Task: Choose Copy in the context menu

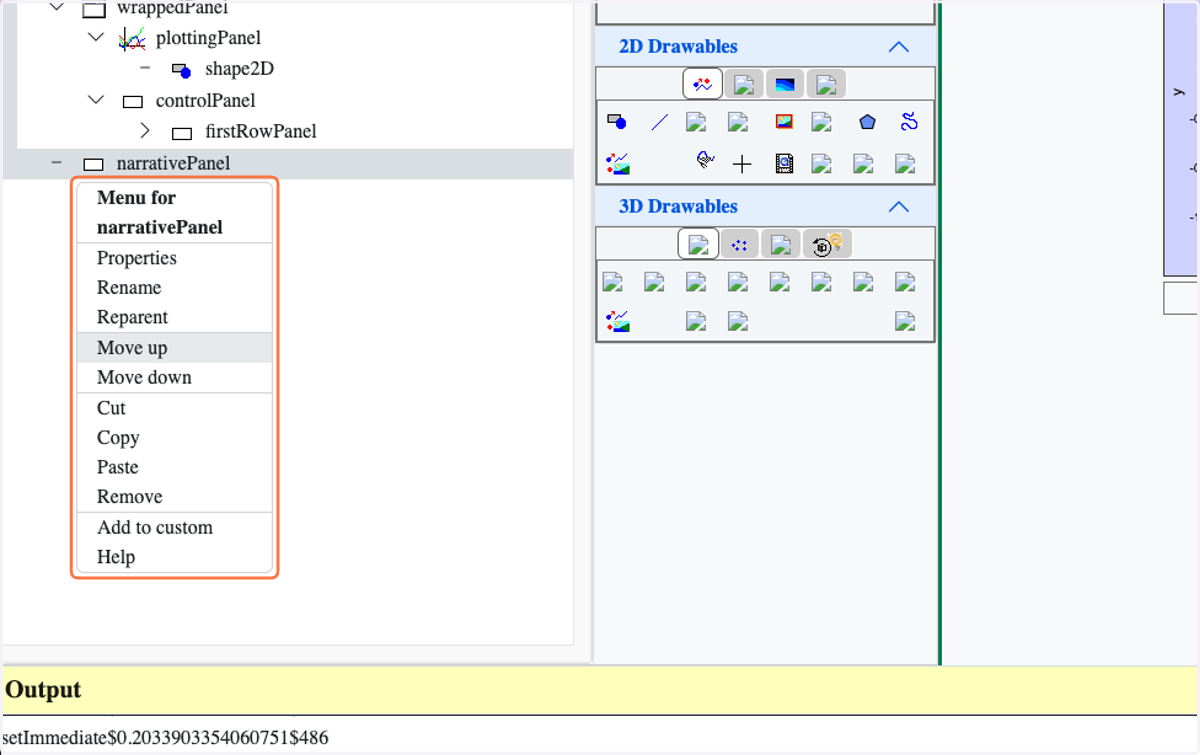Action: point(174,438)
